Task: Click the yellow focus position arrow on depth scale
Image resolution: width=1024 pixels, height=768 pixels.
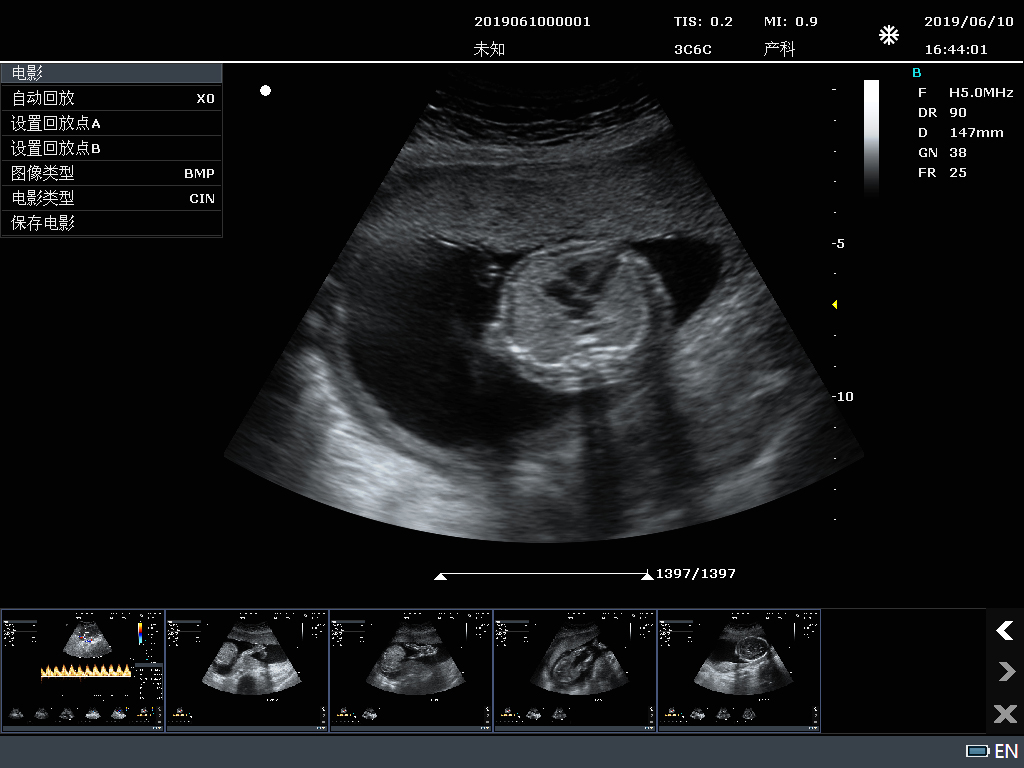Action: click(835, 304)
